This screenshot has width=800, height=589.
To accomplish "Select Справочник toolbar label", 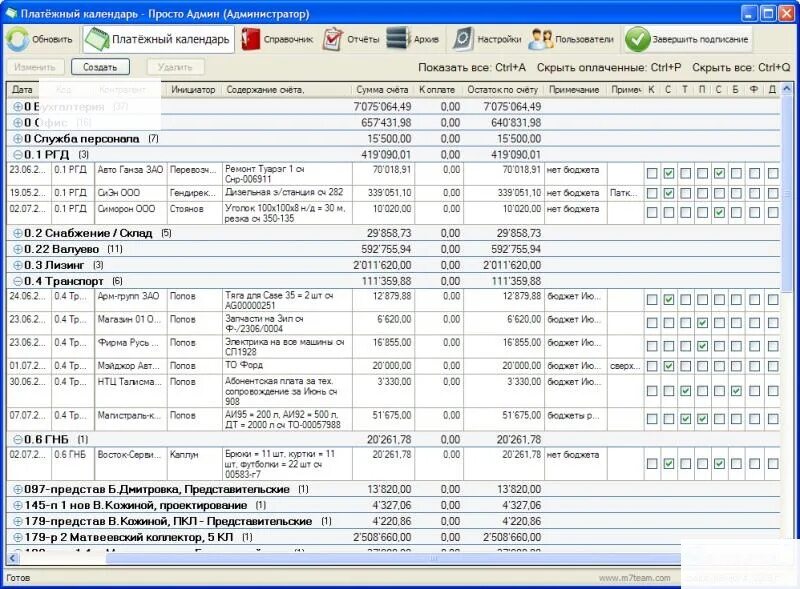I will tap(288, 39).
